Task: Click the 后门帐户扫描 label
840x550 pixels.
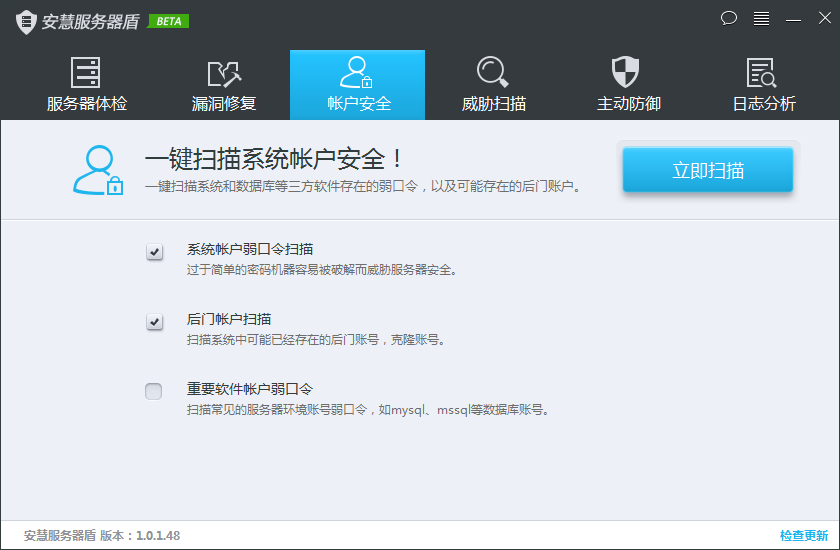Action: [229, 319]
